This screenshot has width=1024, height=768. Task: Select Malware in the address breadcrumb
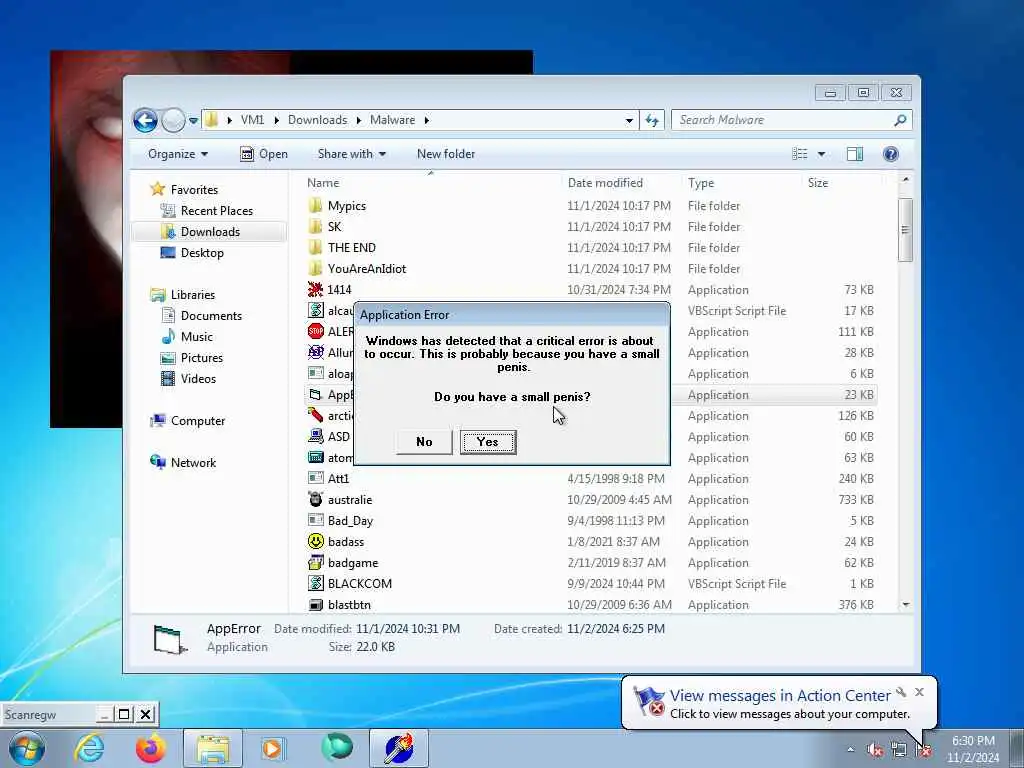(x=392, y=120)
